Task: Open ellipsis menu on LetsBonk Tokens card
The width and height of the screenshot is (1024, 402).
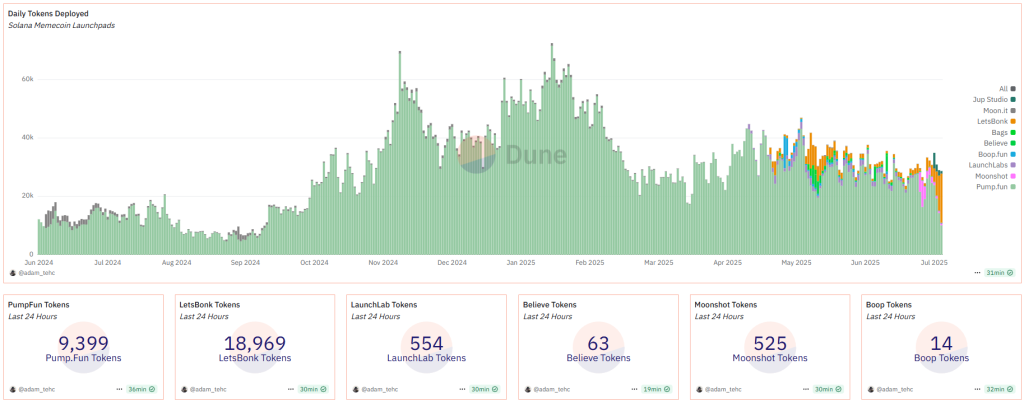Action: 291,388
